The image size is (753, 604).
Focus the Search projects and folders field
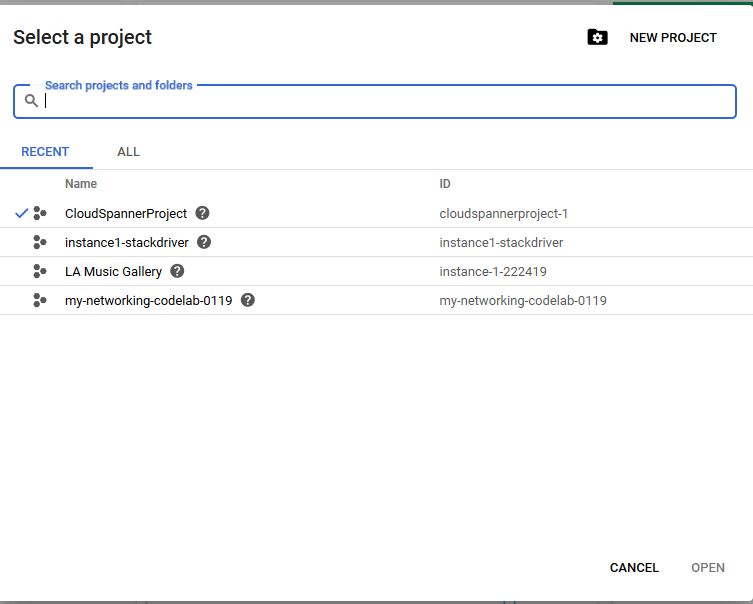coord(375,101)
